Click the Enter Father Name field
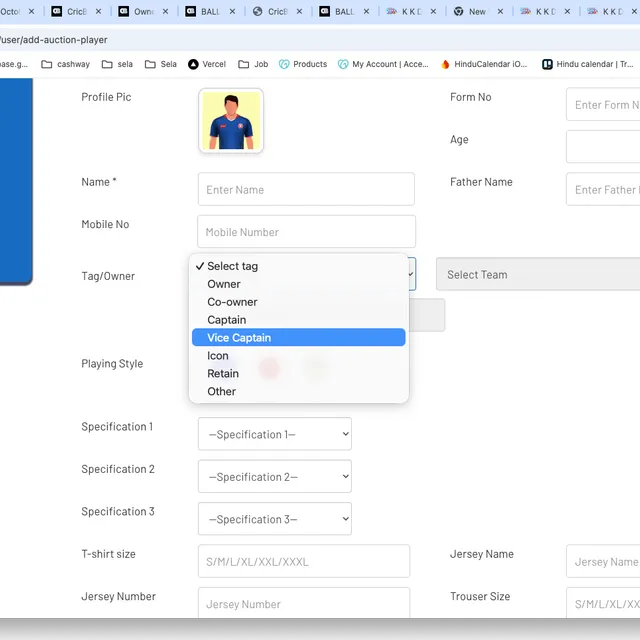 [x=603, y=189]
